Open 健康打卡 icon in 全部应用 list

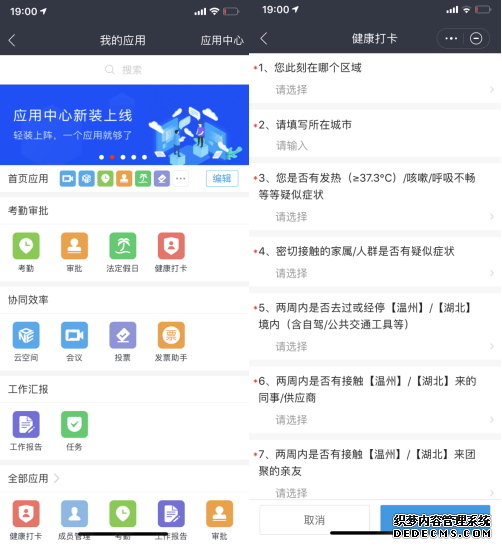pyautogui.click(x=26, y=513)
